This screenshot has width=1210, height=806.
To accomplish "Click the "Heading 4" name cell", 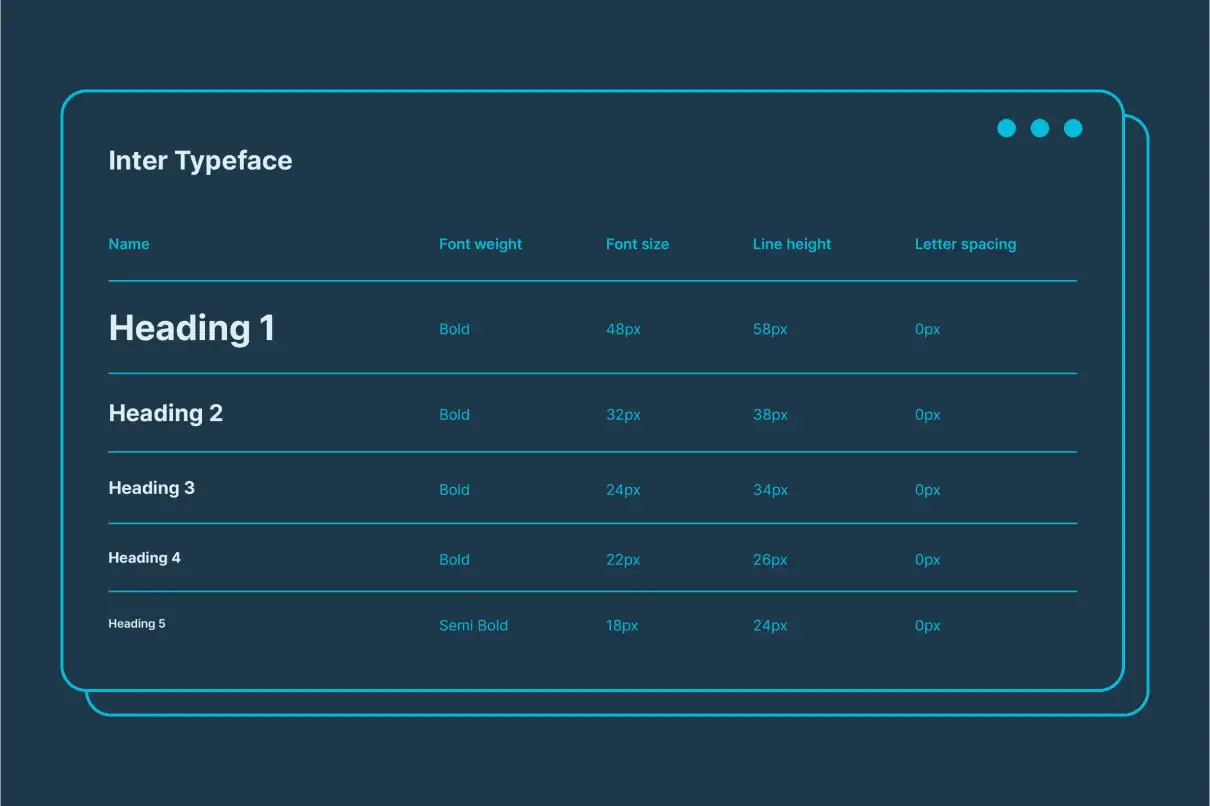I will click(x=145, y=558).
